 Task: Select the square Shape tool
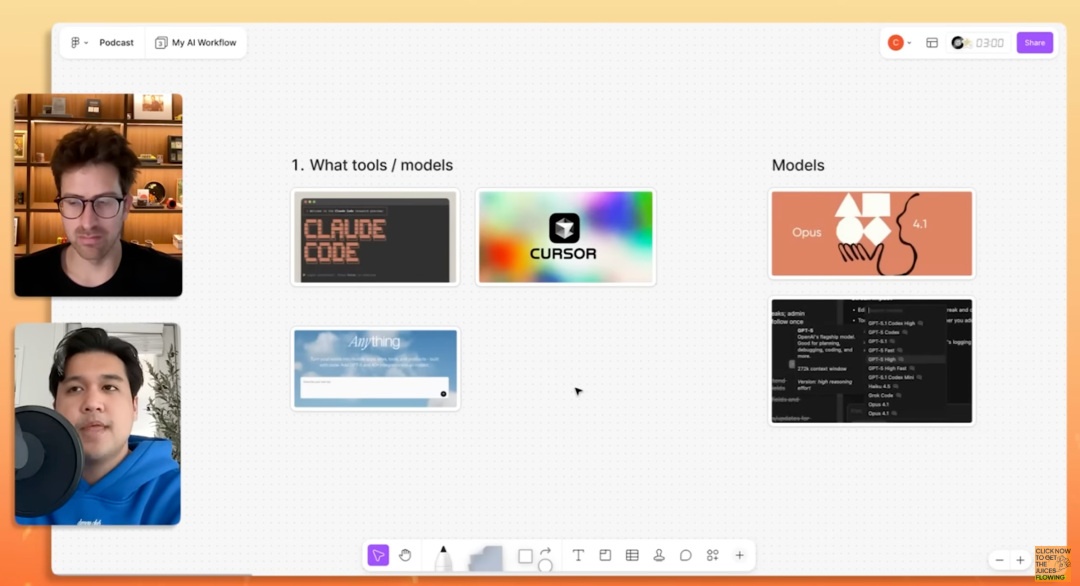(525, 556)
